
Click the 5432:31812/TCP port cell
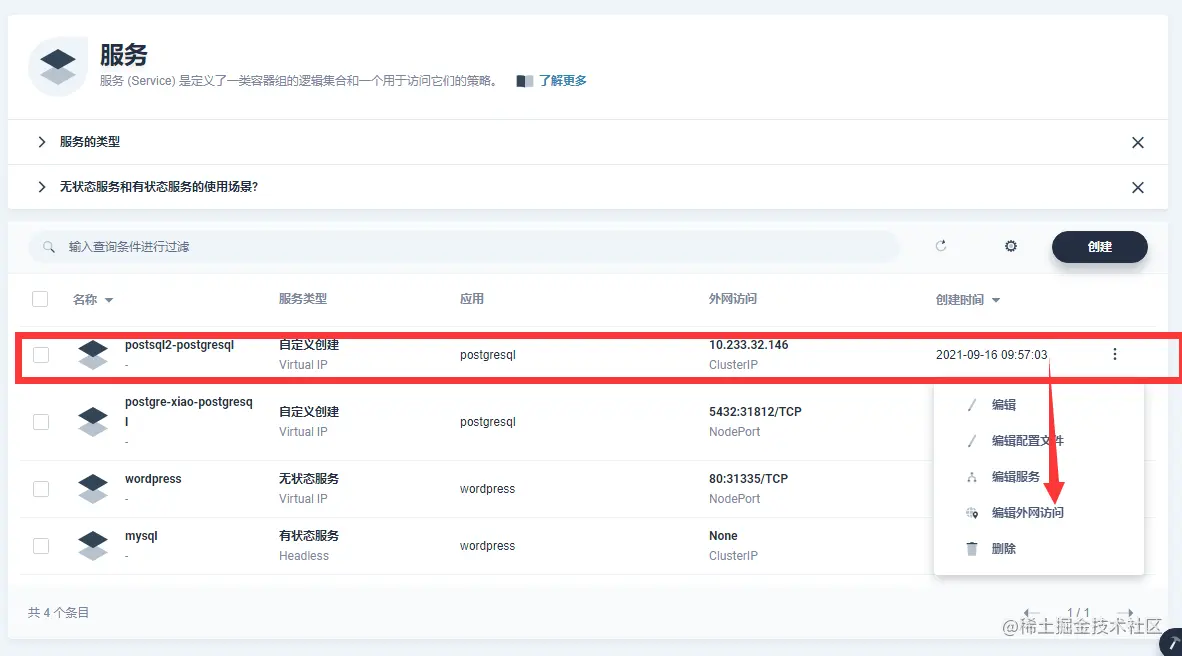click(x=755, y=412)
